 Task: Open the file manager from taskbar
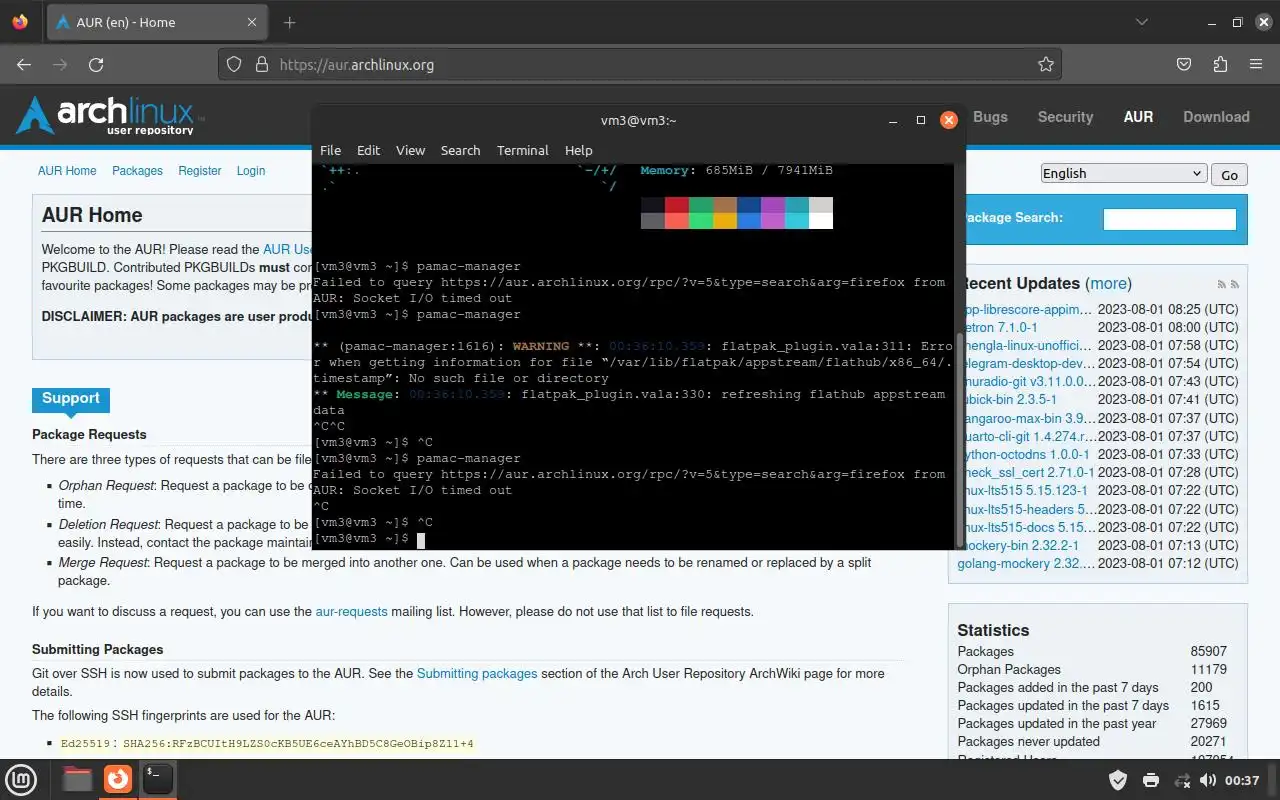point(77,779)
